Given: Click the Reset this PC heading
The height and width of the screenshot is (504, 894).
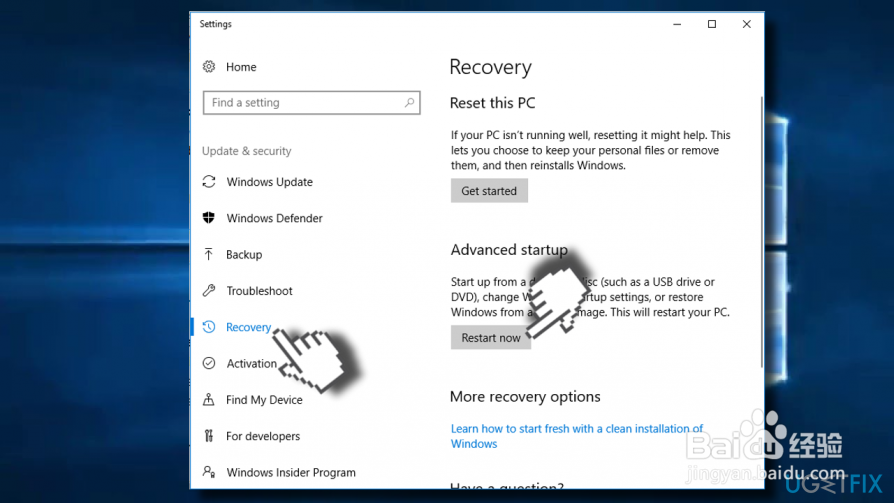Looking at the screenshot, I should pos(493,103).
